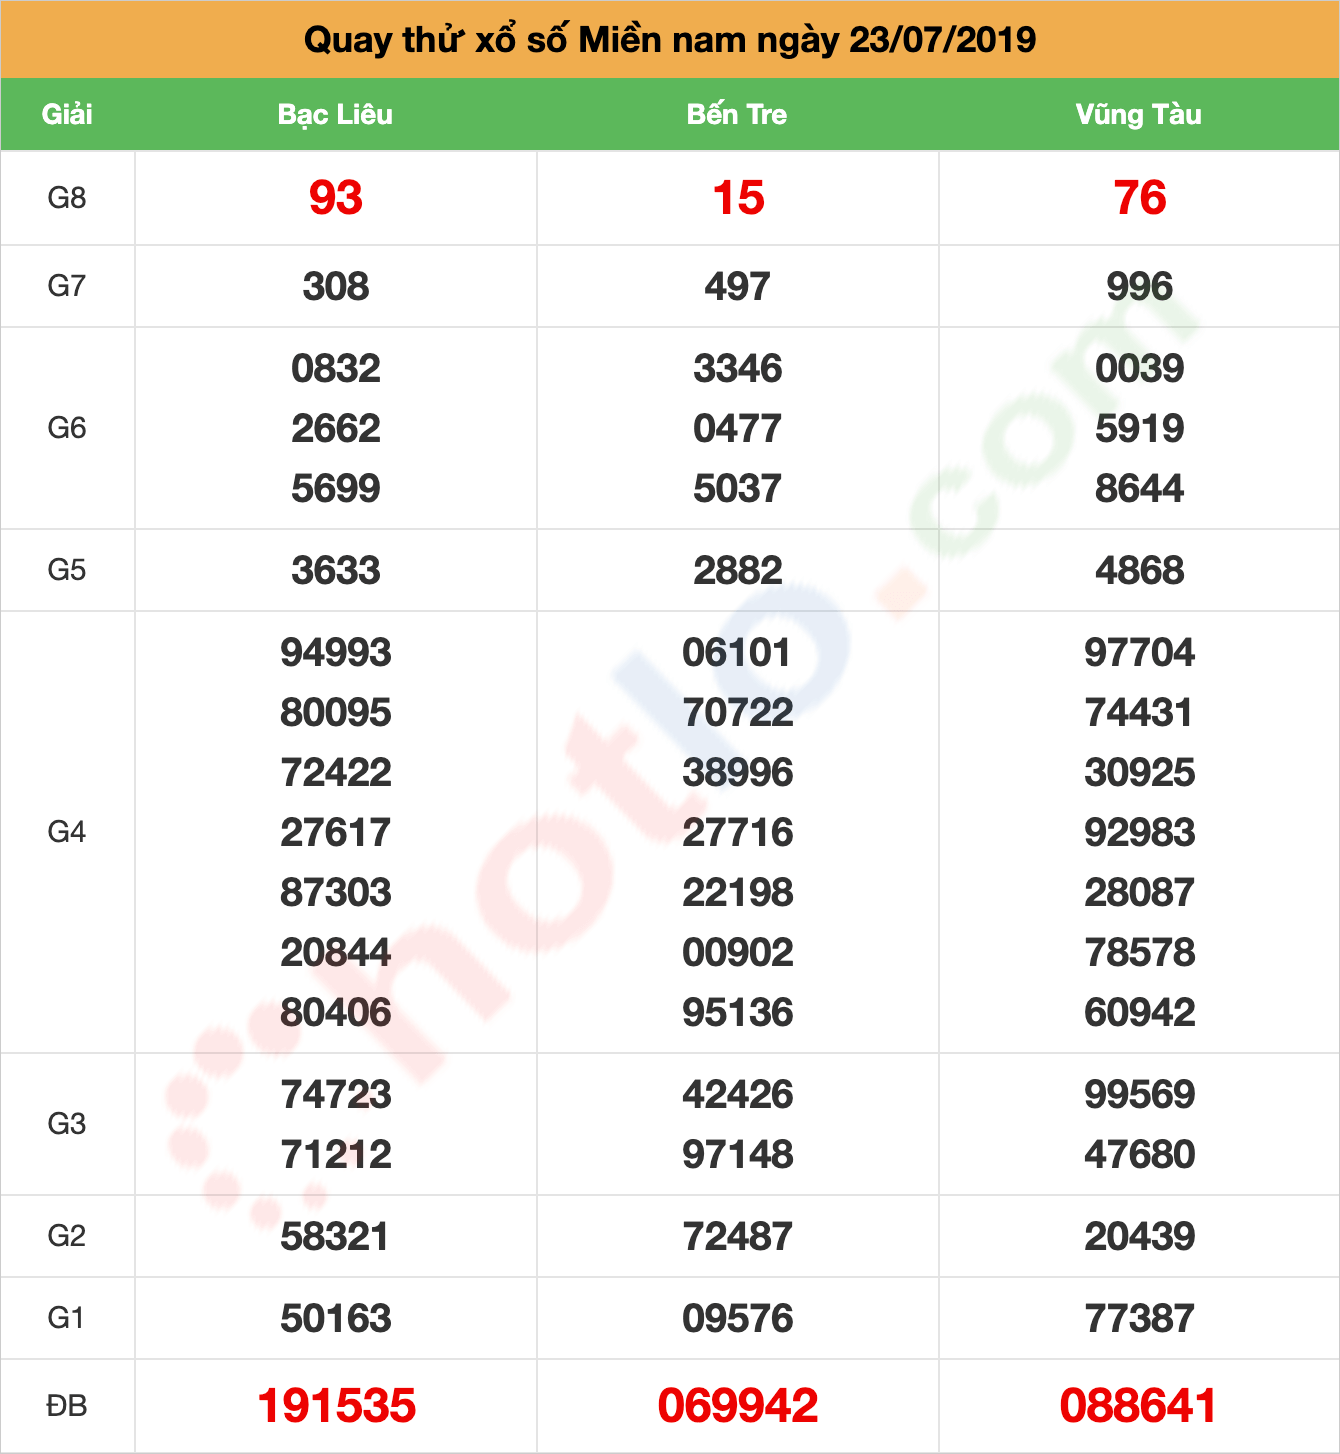Select G4 number 87303
Viewport: 1340px width, 1454px height.
coord(336,893)
